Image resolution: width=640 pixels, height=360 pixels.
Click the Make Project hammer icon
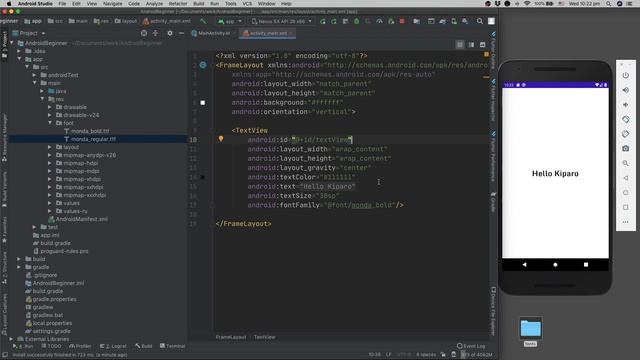[x=203, y=21]
